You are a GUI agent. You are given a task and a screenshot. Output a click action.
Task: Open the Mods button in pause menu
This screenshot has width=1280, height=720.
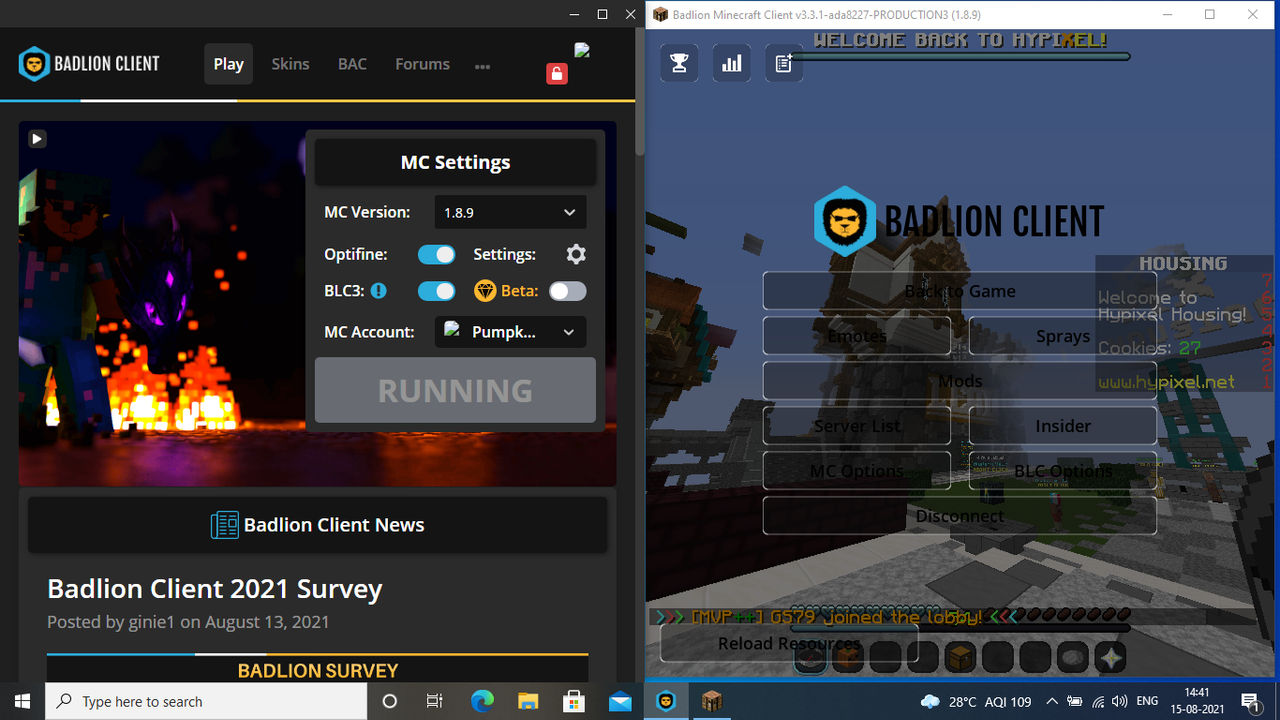(x=960, y=381)
